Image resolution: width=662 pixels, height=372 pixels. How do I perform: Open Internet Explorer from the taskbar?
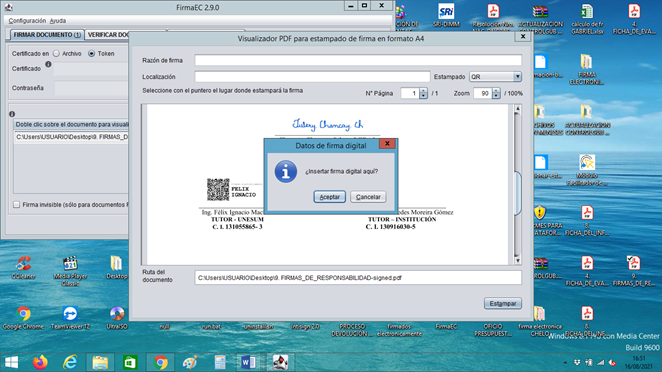70,362
